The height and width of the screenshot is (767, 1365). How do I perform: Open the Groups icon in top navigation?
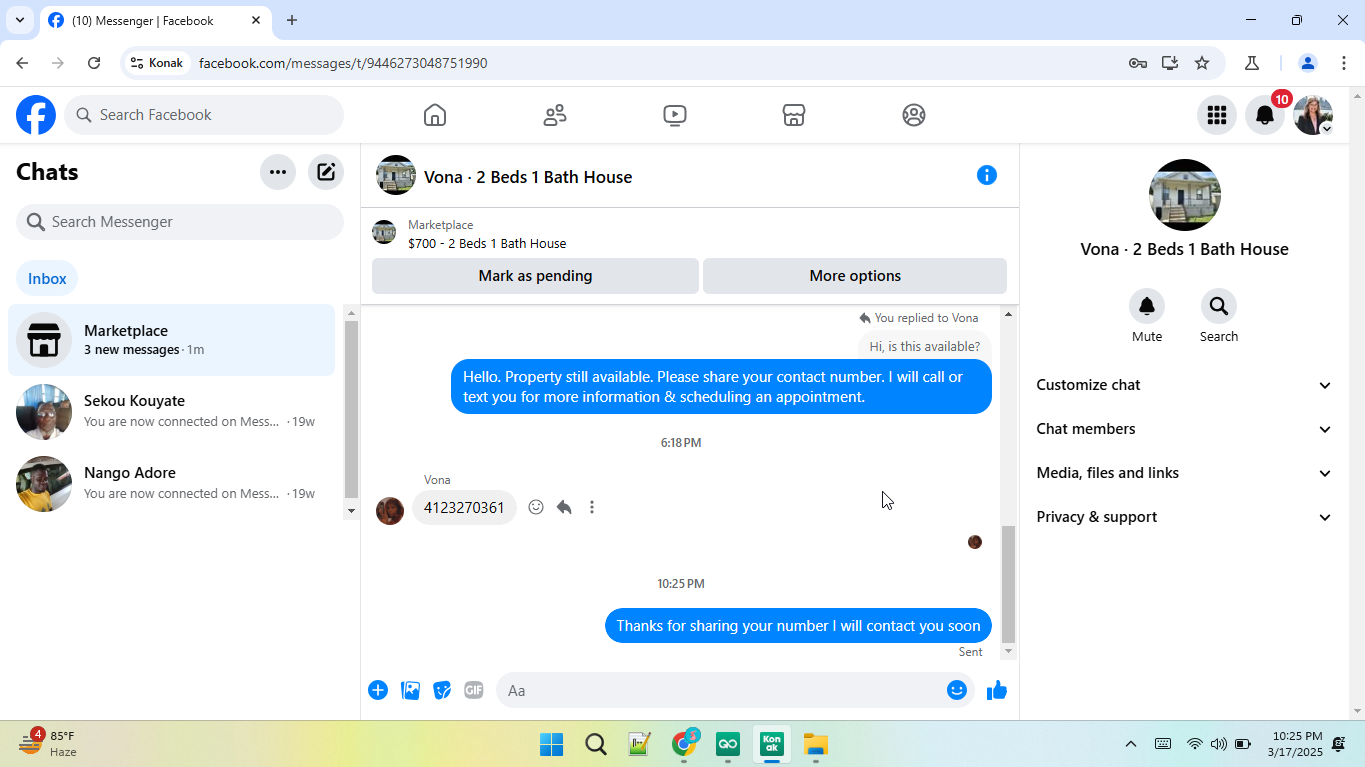click(x=914, y=115)
